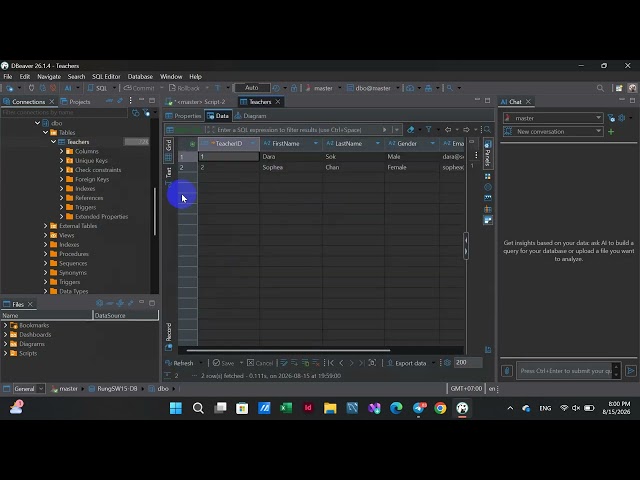Select the Procedures tree item

[x=73, y=254]
